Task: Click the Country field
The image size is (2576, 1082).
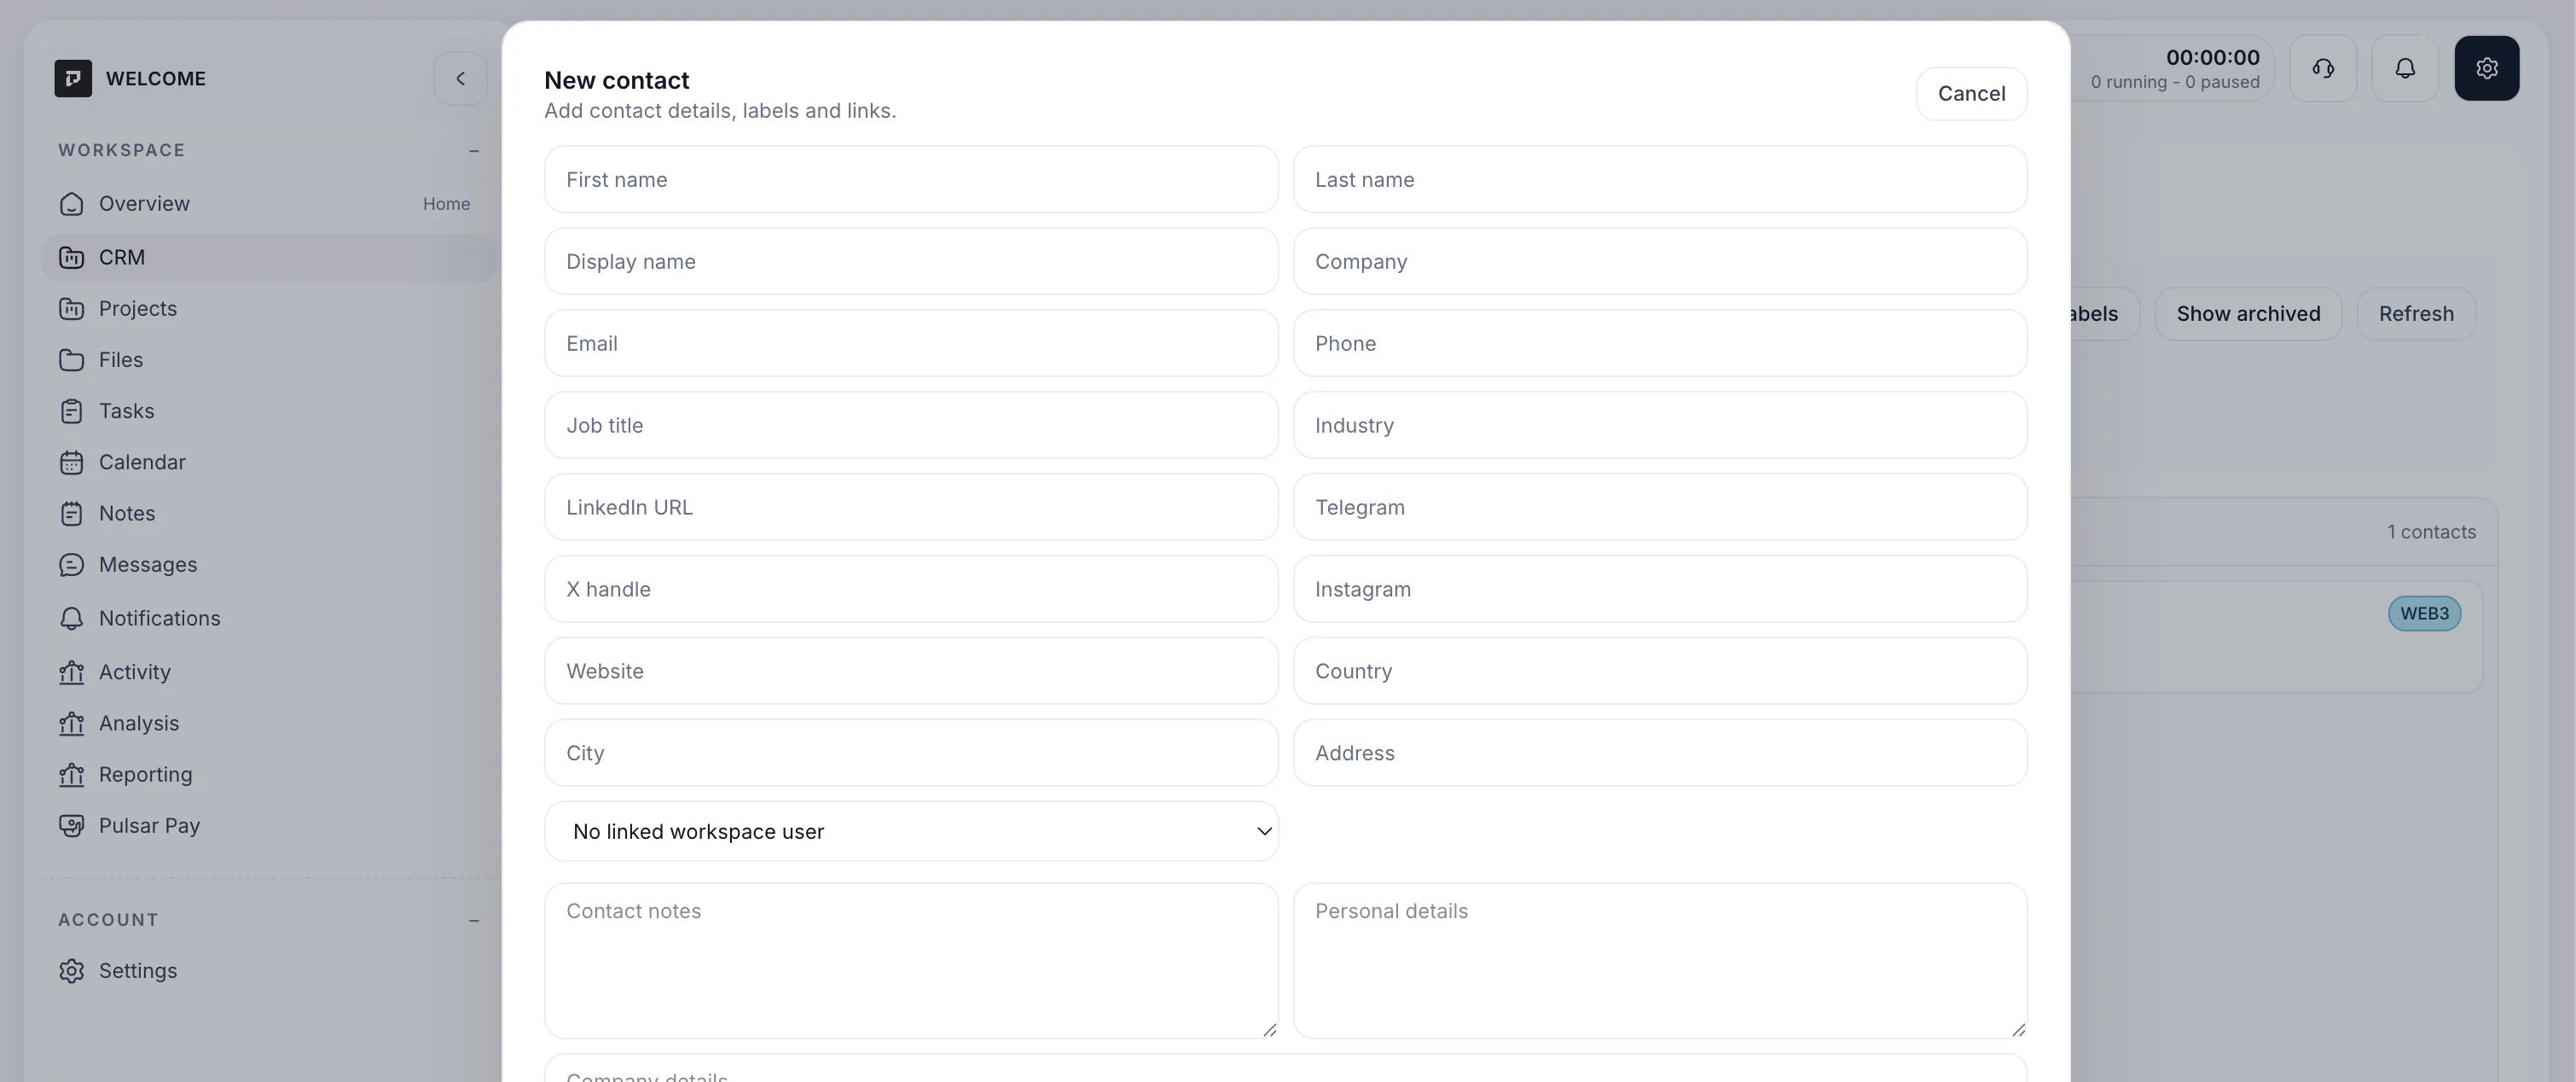Action: pos(1660,672)
